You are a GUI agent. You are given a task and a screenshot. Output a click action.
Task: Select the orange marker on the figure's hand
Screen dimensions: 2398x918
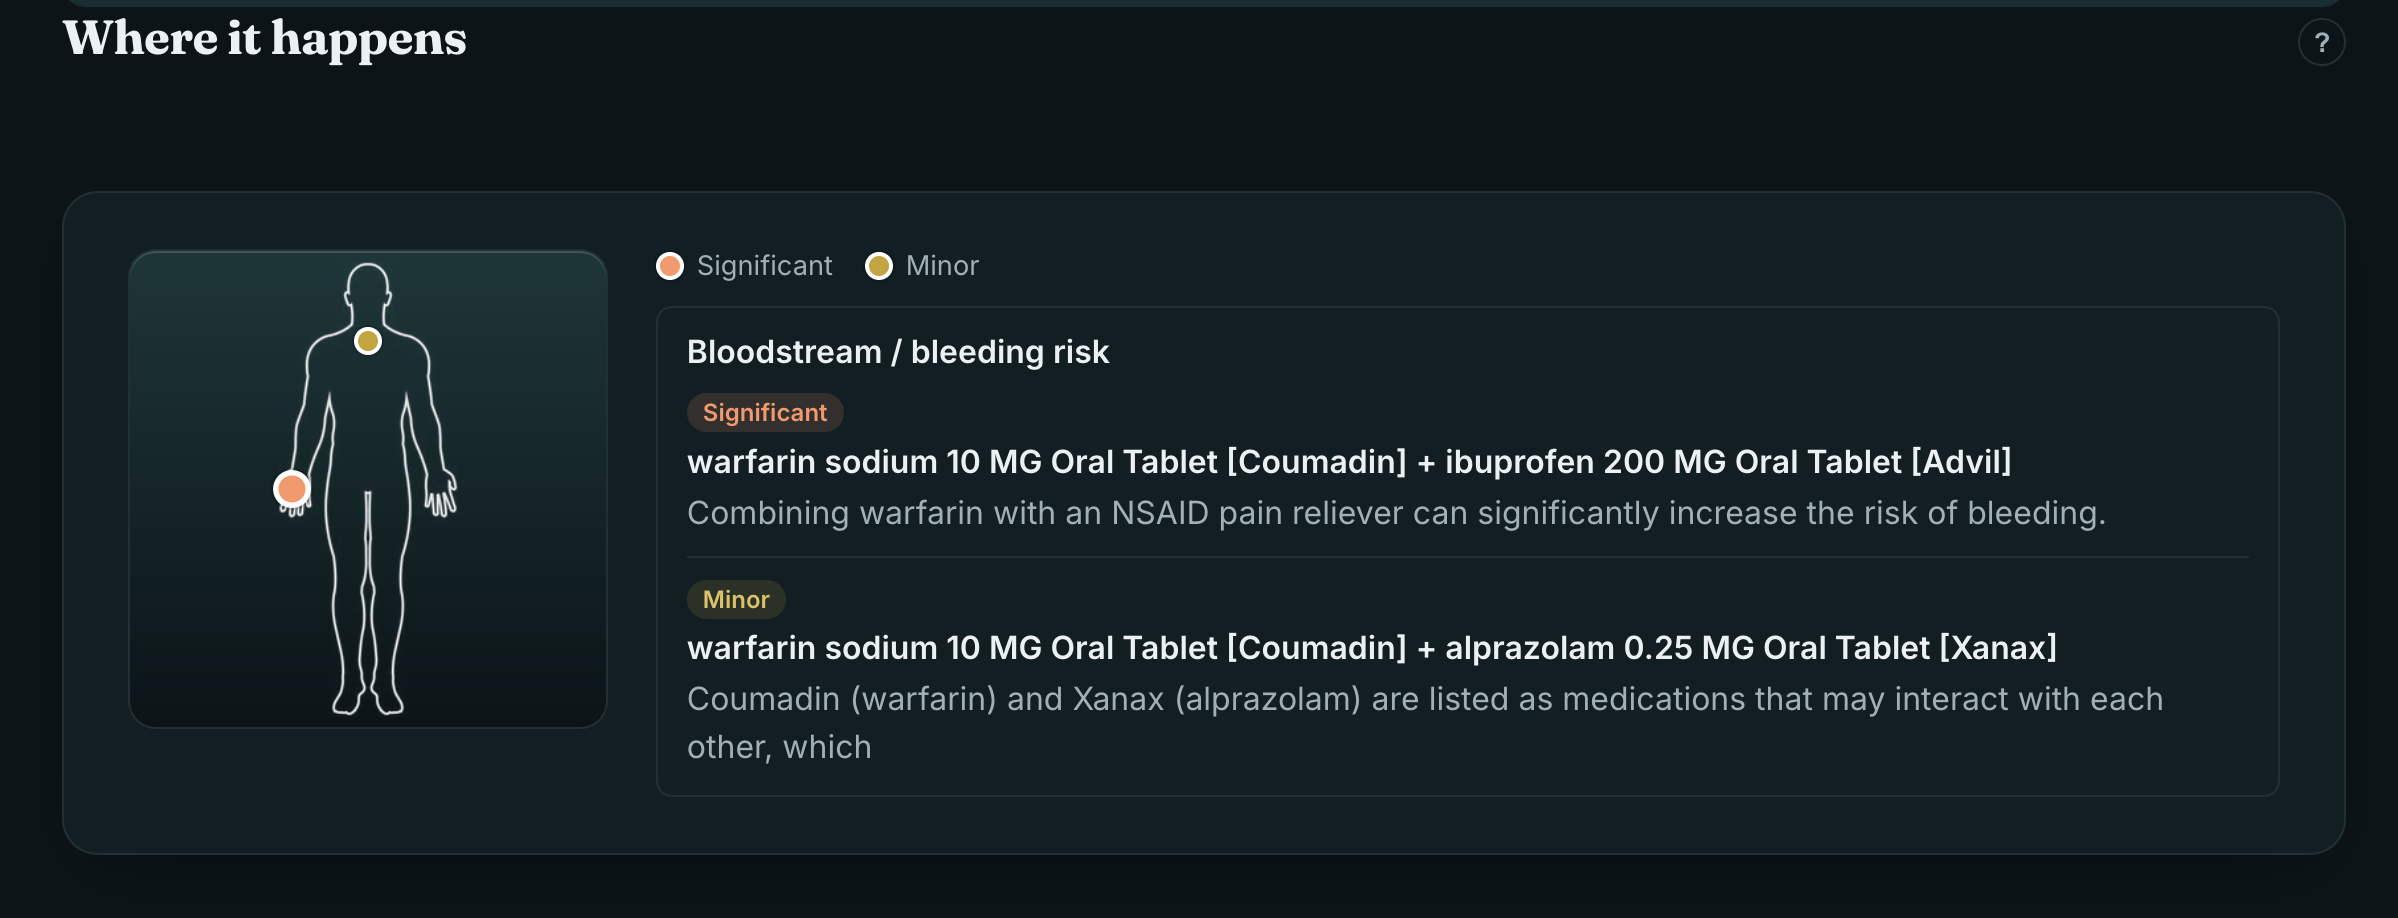coord(292,489)
